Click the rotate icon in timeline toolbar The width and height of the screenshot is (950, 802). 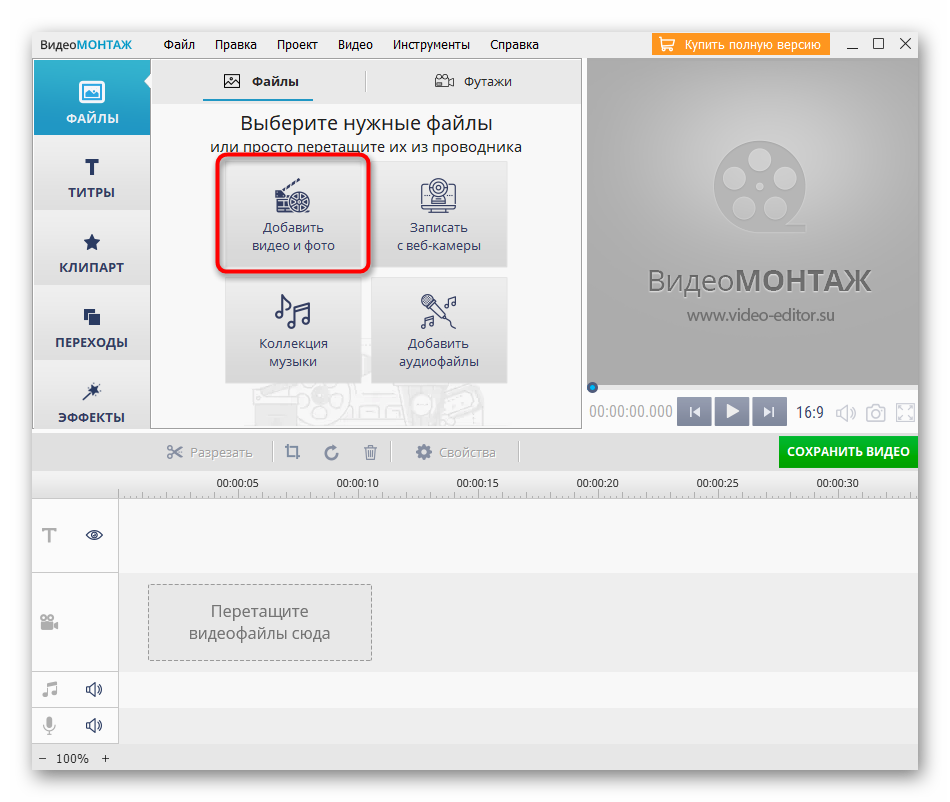point(331,452)
